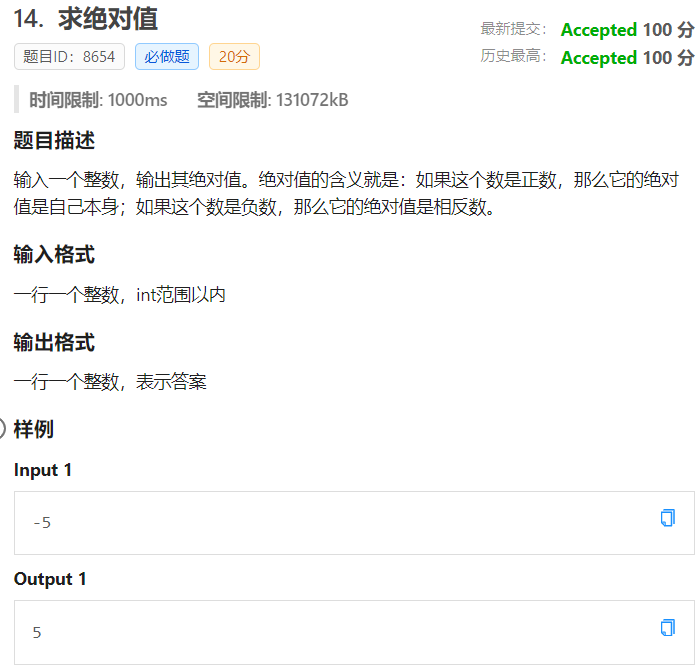Copy the Input 1 sample text
This screenshot has width=699, height=667.
pos(667,518)
